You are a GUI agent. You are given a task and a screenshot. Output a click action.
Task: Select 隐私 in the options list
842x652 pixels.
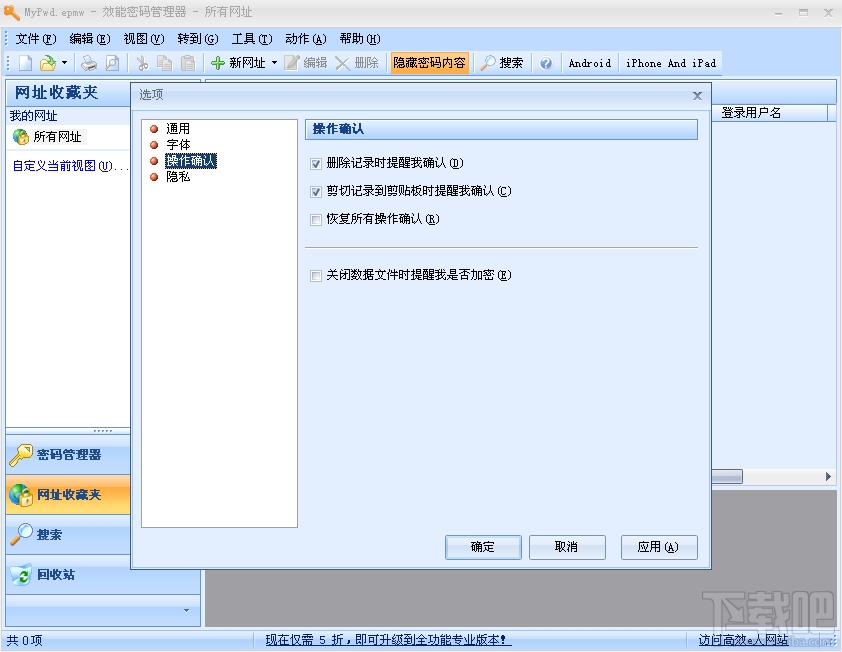coord(178,176)
